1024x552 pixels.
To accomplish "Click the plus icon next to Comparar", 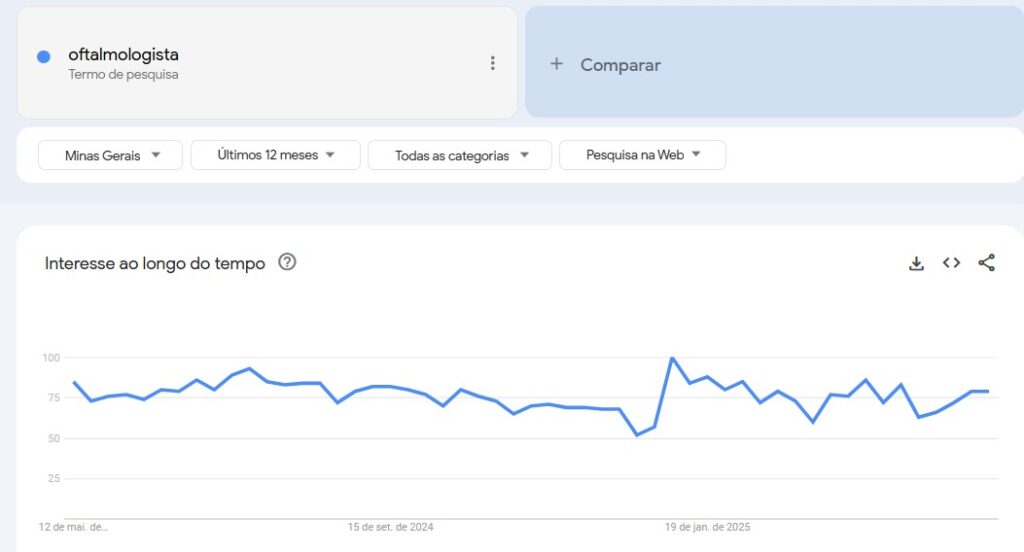I will click(556, 64).
